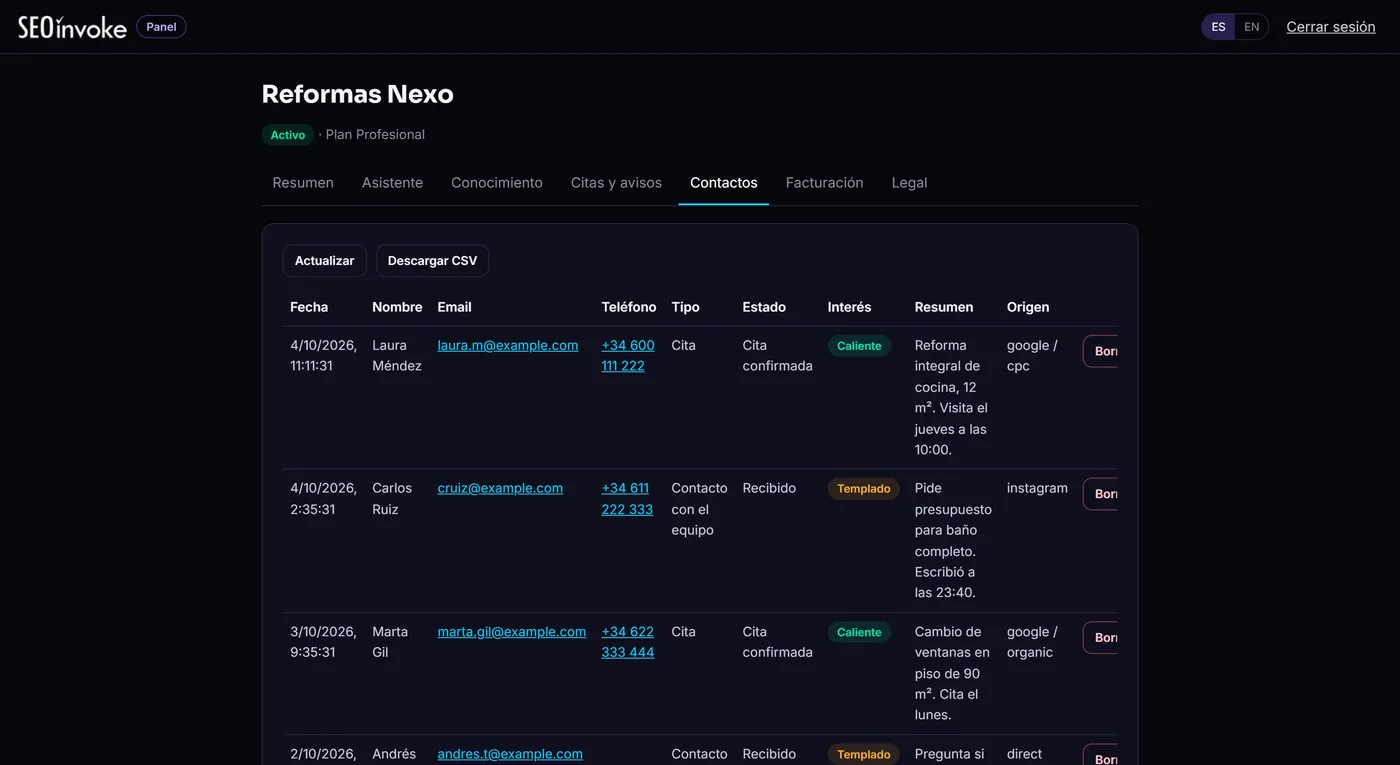This screenshot has width=1400, height=765.
Task: Click the cruiz@example.com email link
Action: (500, 488)
